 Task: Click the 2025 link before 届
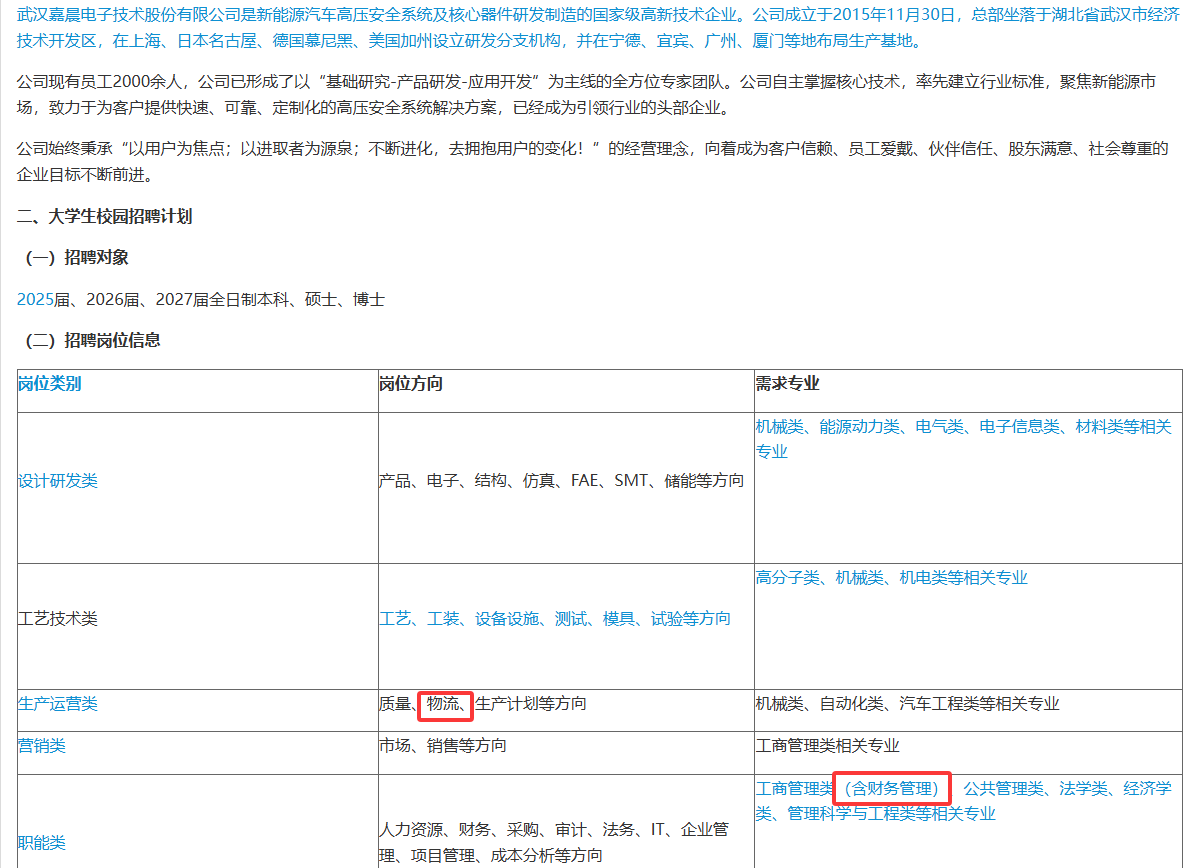tap(35, 300)
